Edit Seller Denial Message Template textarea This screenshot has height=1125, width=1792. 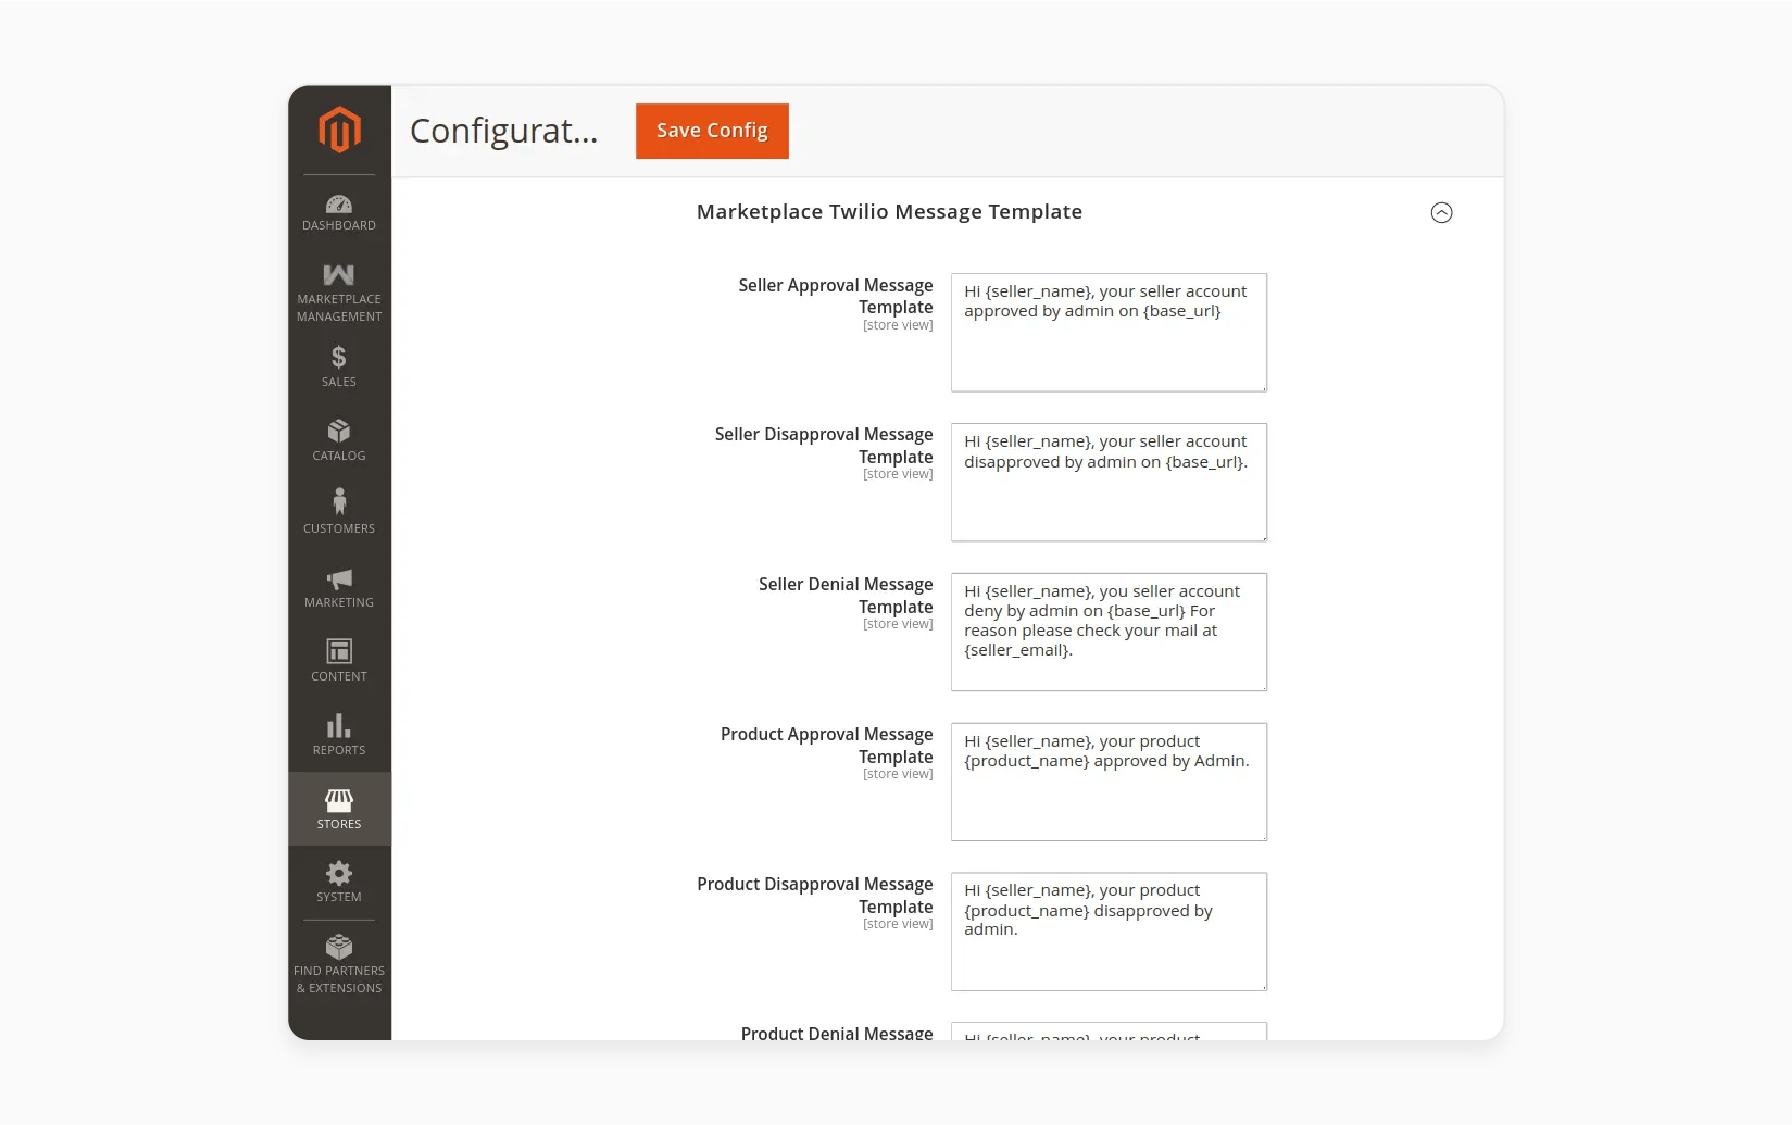(x=1108, y=632)
